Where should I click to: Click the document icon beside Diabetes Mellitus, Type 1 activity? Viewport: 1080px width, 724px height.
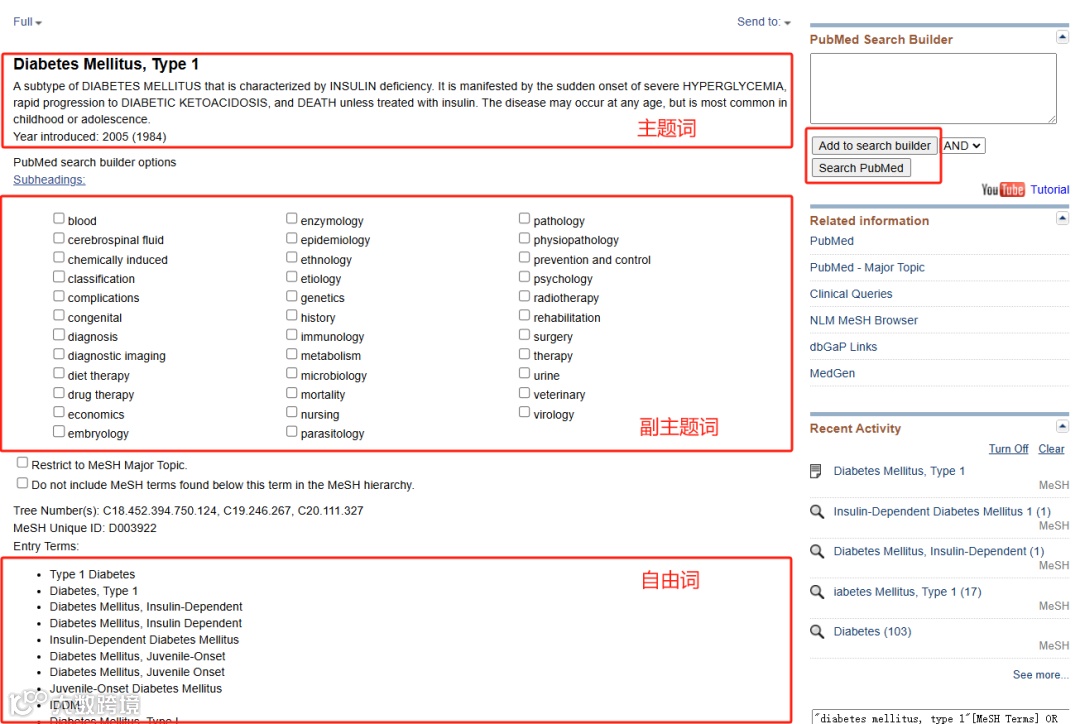point(816,471)
